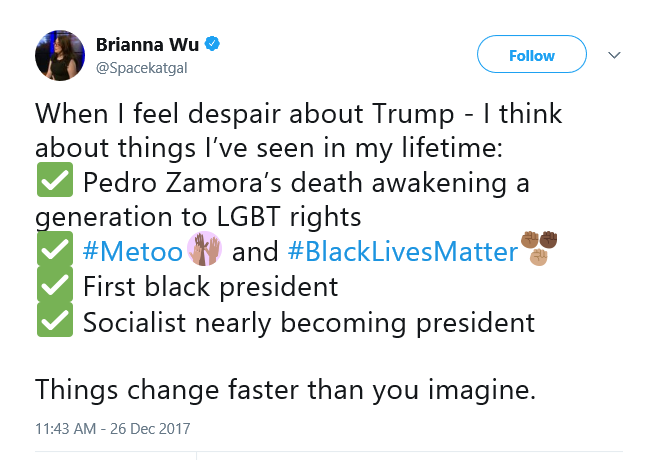Click the raised fists emoji after #BlackLivesMatter

539,248
